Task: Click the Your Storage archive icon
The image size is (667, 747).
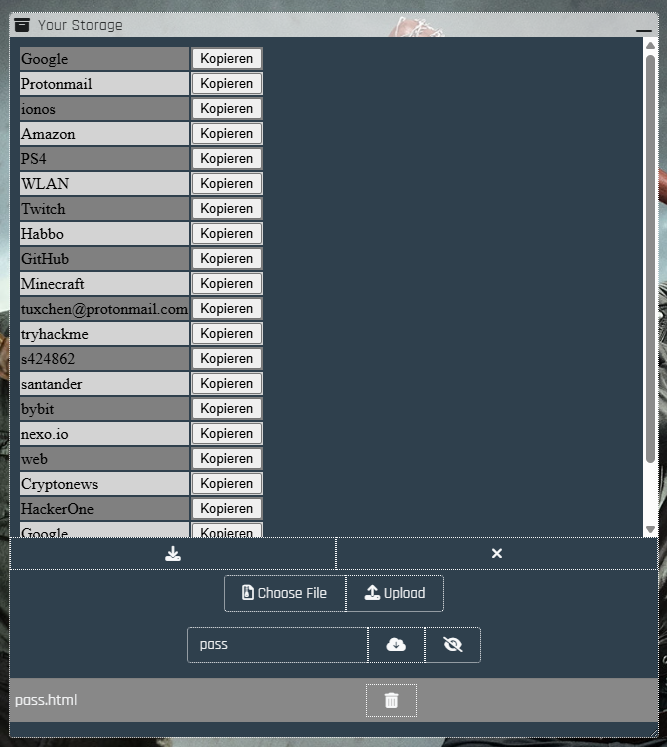Action: 22,25
